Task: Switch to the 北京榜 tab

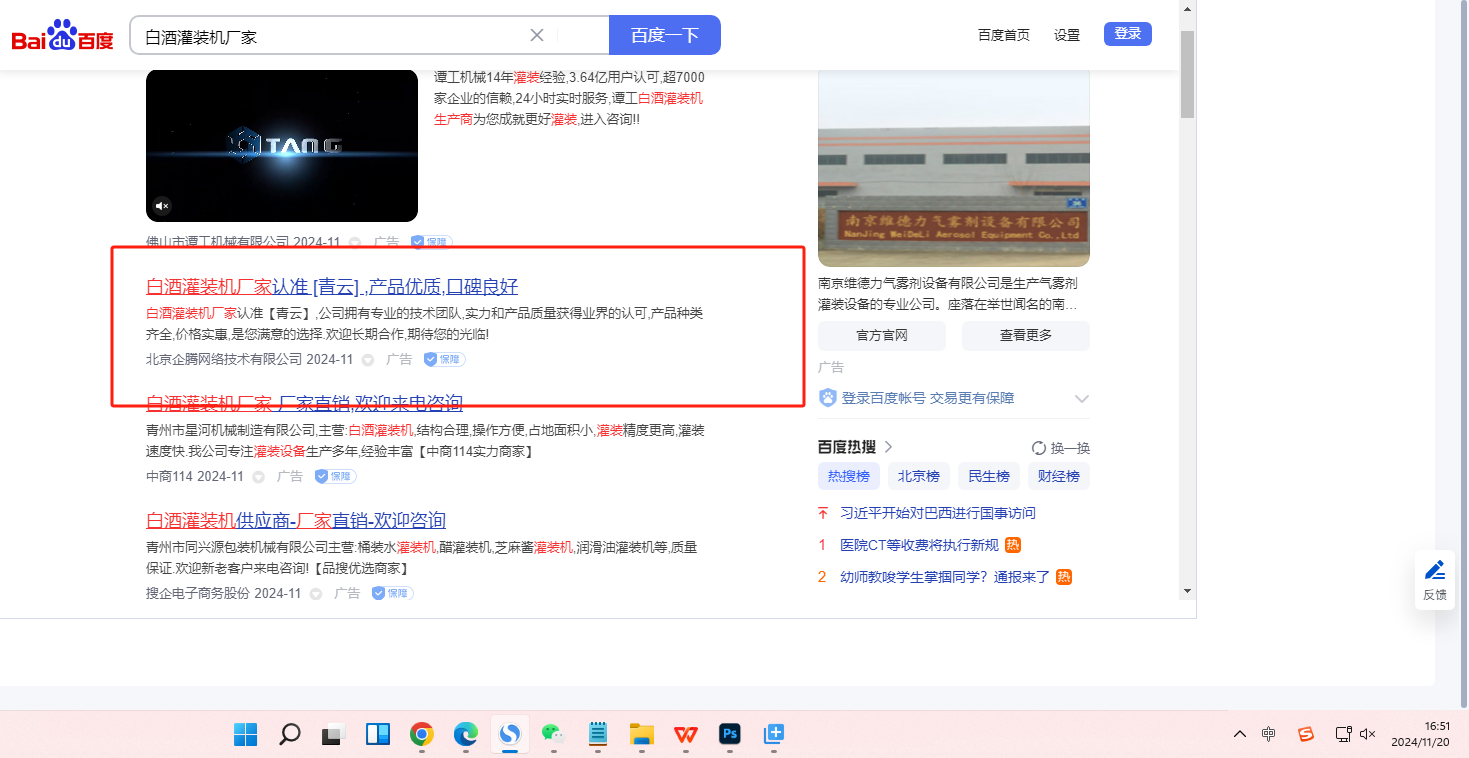Action: tap(918, 477)
